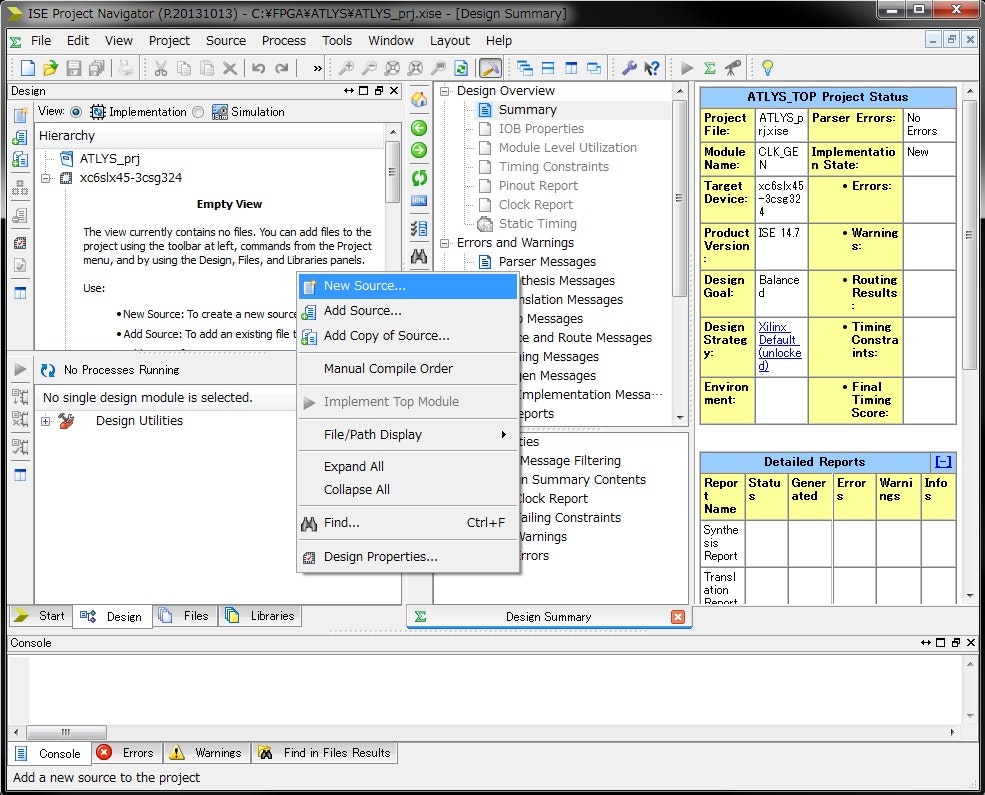Click the green Refresh toolbar icon
Viewport: 985px width, 795px height.
[x=460, y=68]
